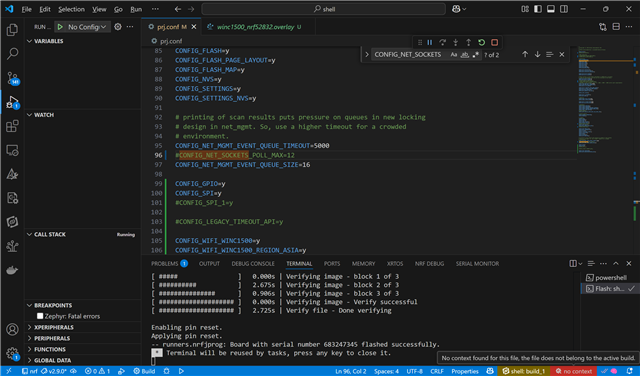Go to next find match

[538, 54]
